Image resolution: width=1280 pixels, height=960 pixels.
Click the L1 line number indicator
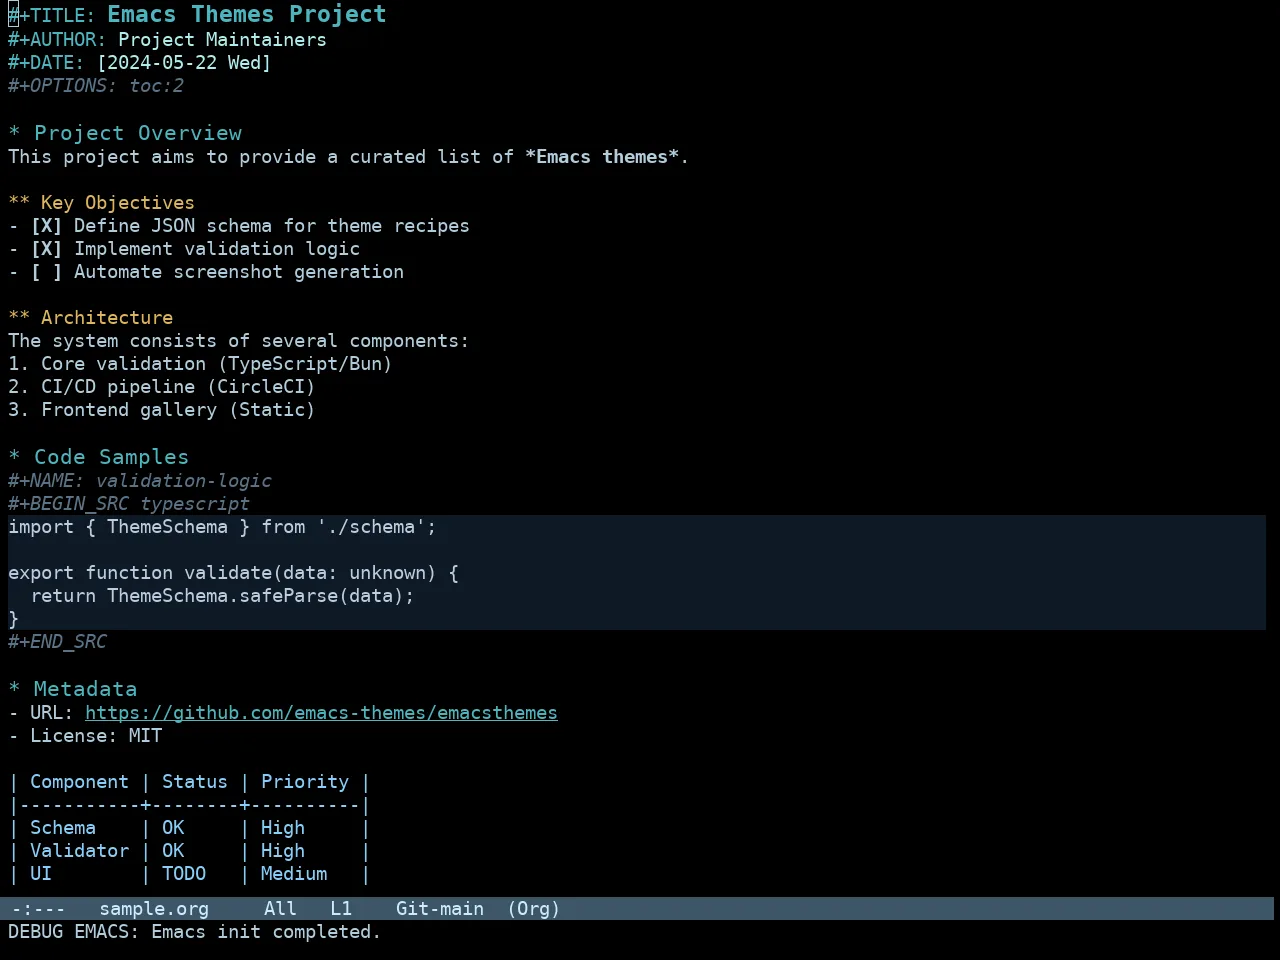coord(341,909)
